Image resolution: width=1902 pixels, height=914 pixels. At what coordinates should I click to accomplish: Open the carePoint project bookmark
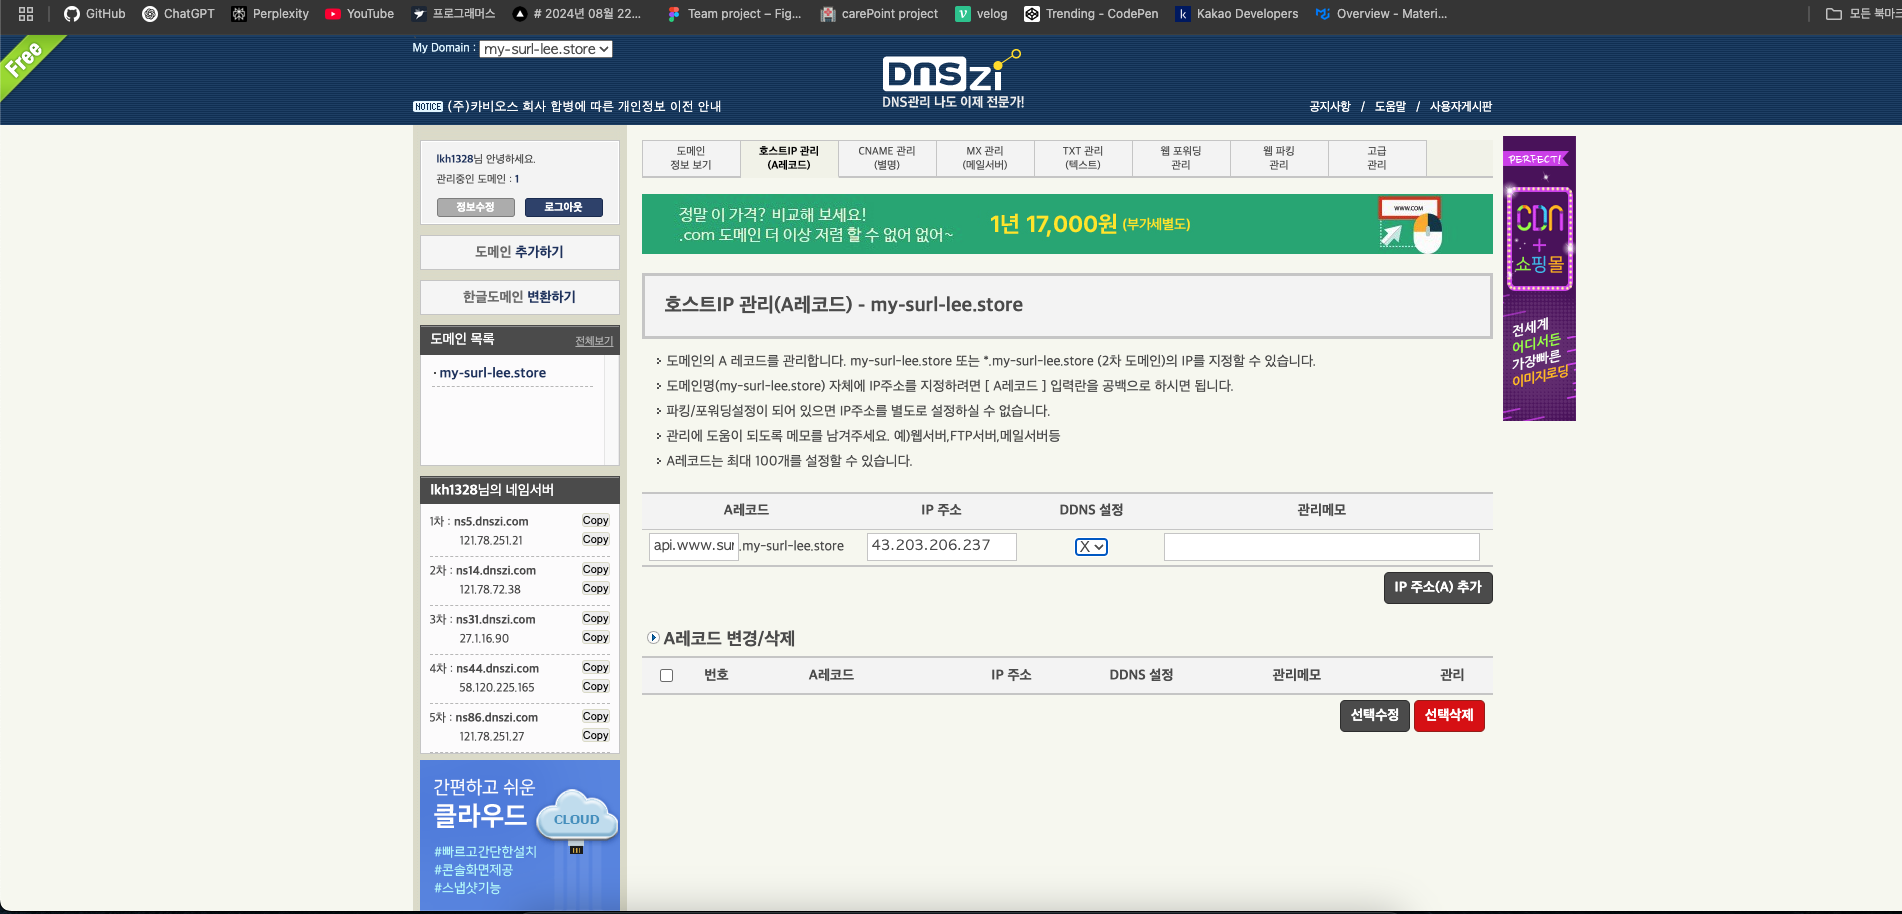point(879,14)
